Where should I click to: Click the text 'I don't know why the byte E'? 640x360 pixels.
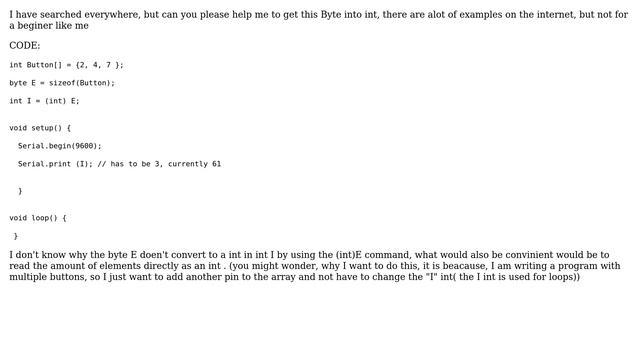point(73,255)
